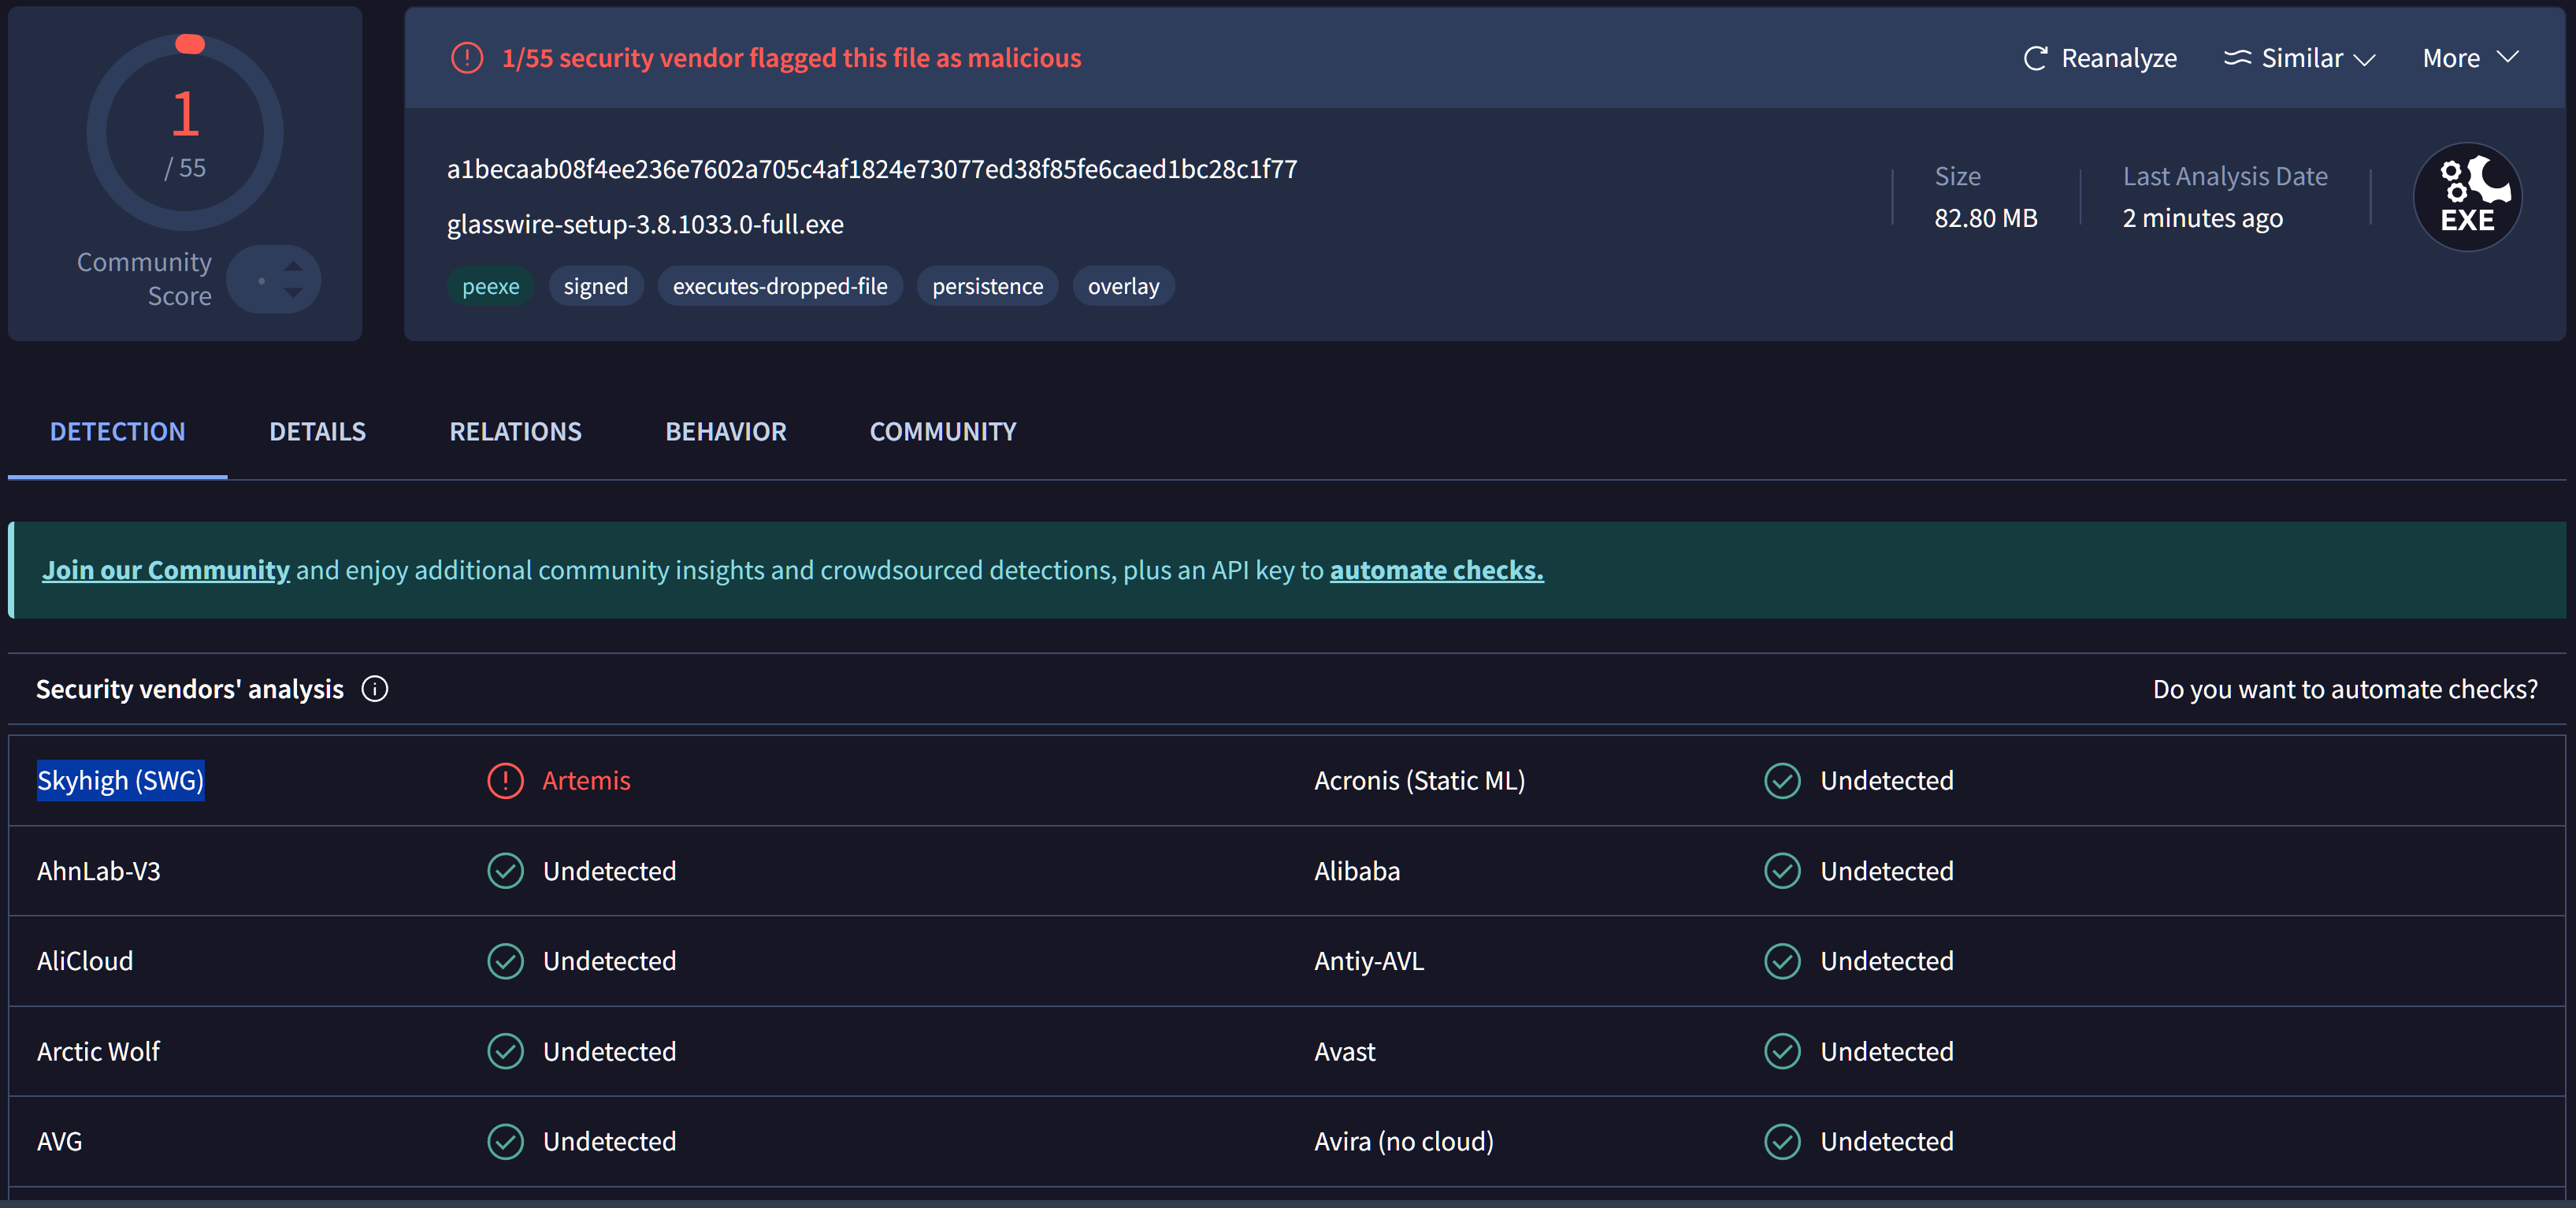Click the EXE file type icon
This screenshot has width=2576, height=1208.
point(2467,197)
